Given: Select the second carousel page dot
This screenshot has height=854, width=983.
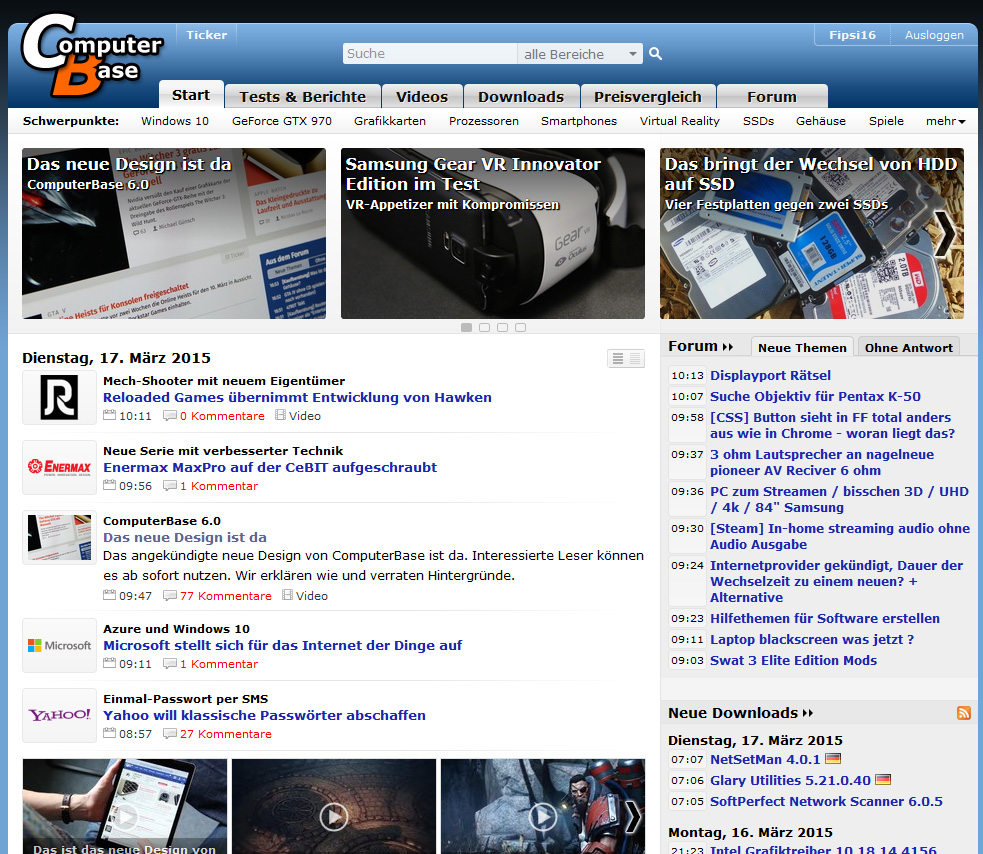Looking at the screenshot, I should (485, 327).
